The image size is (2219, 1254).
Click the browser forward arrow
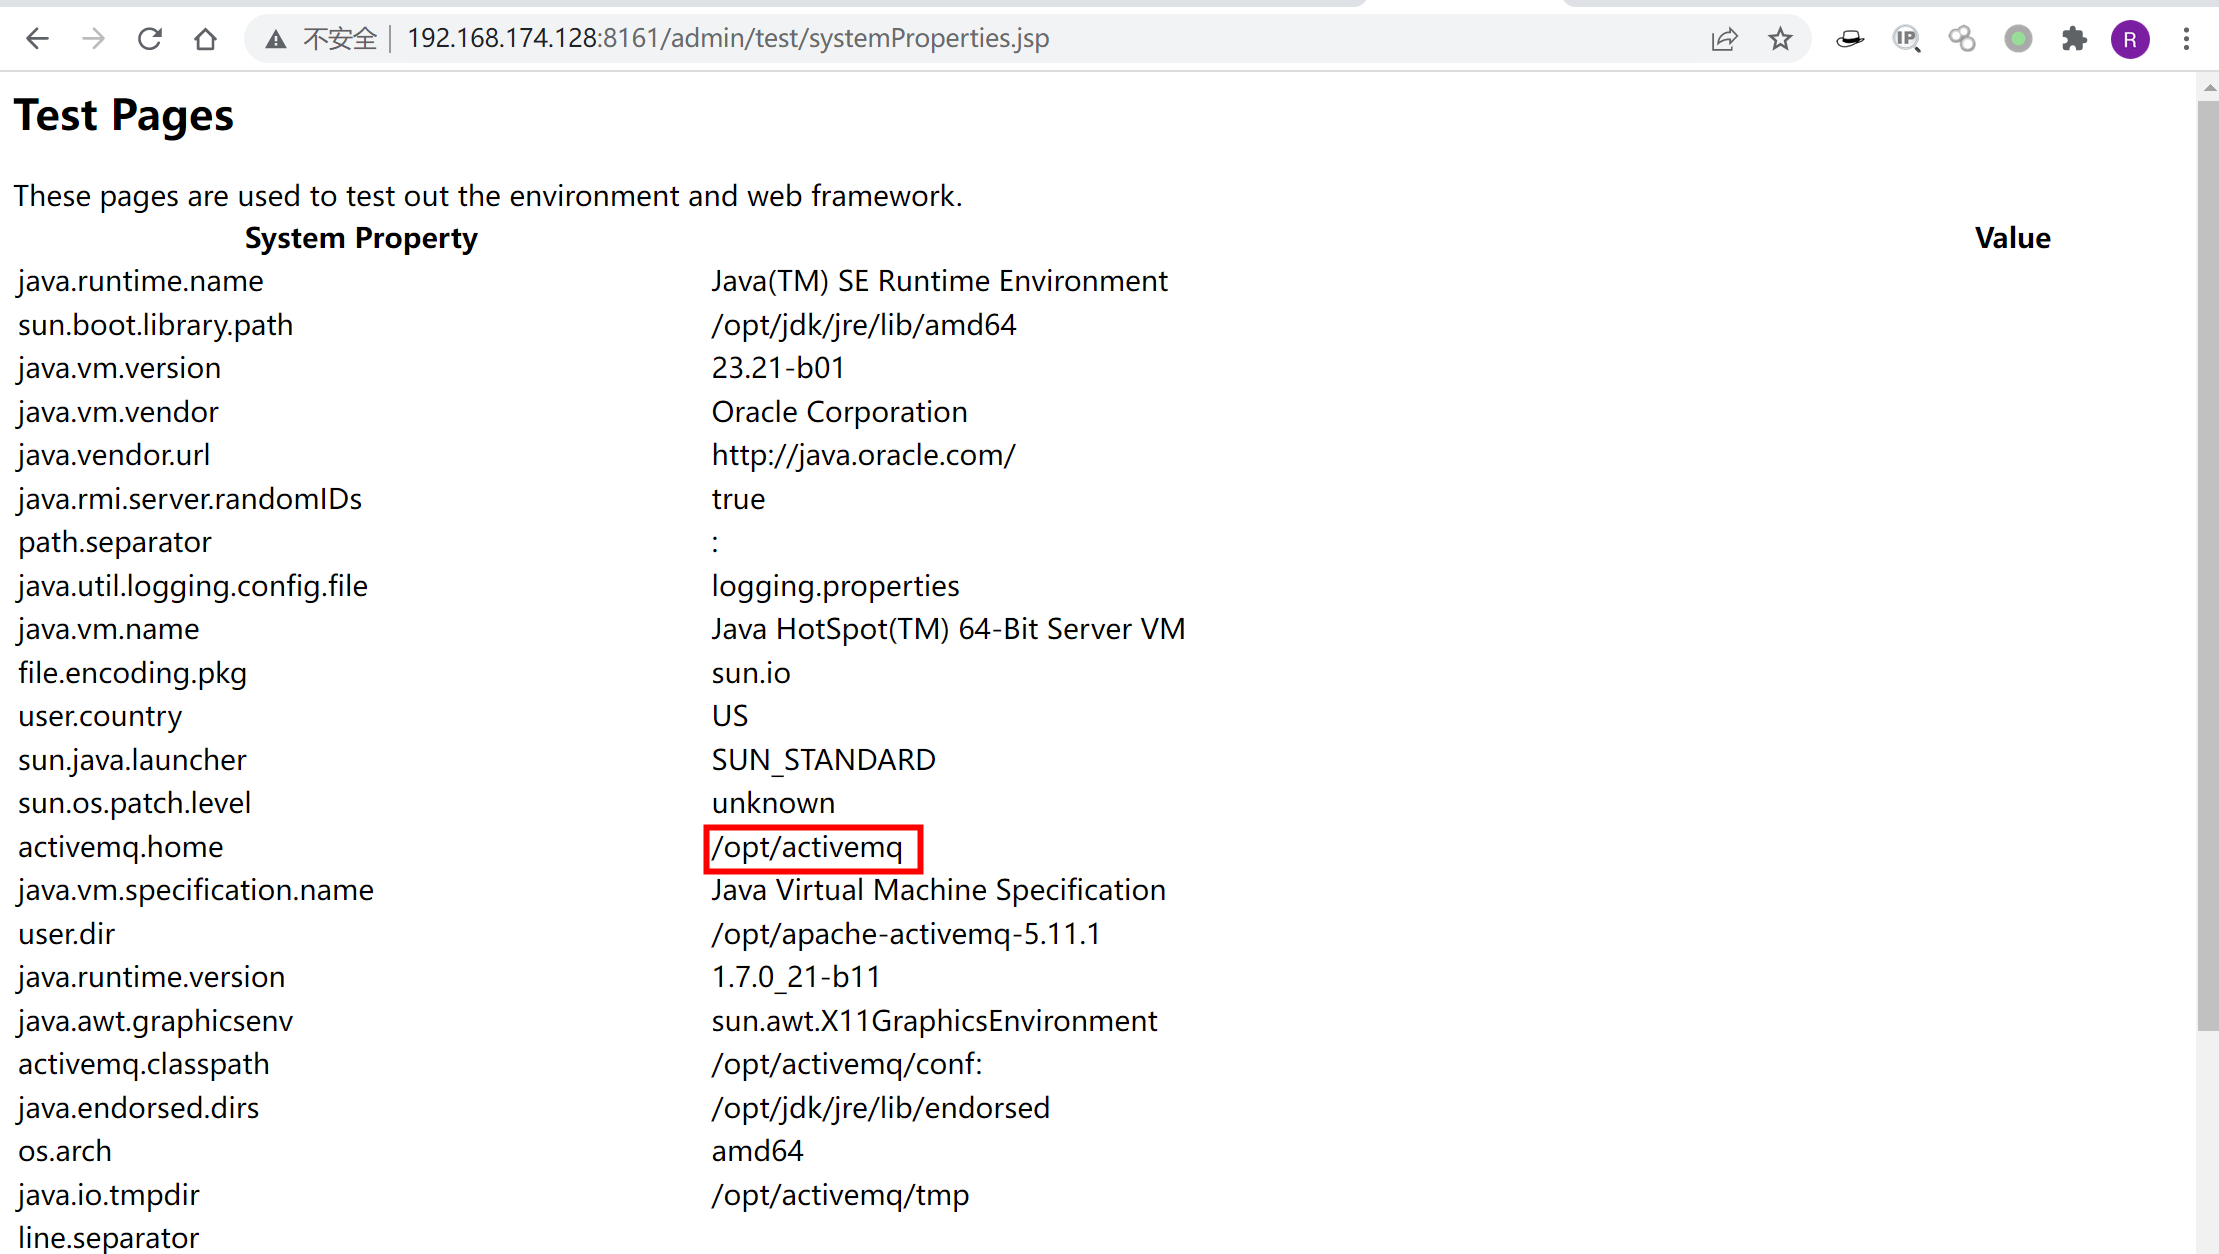click(x=93, y=39)
